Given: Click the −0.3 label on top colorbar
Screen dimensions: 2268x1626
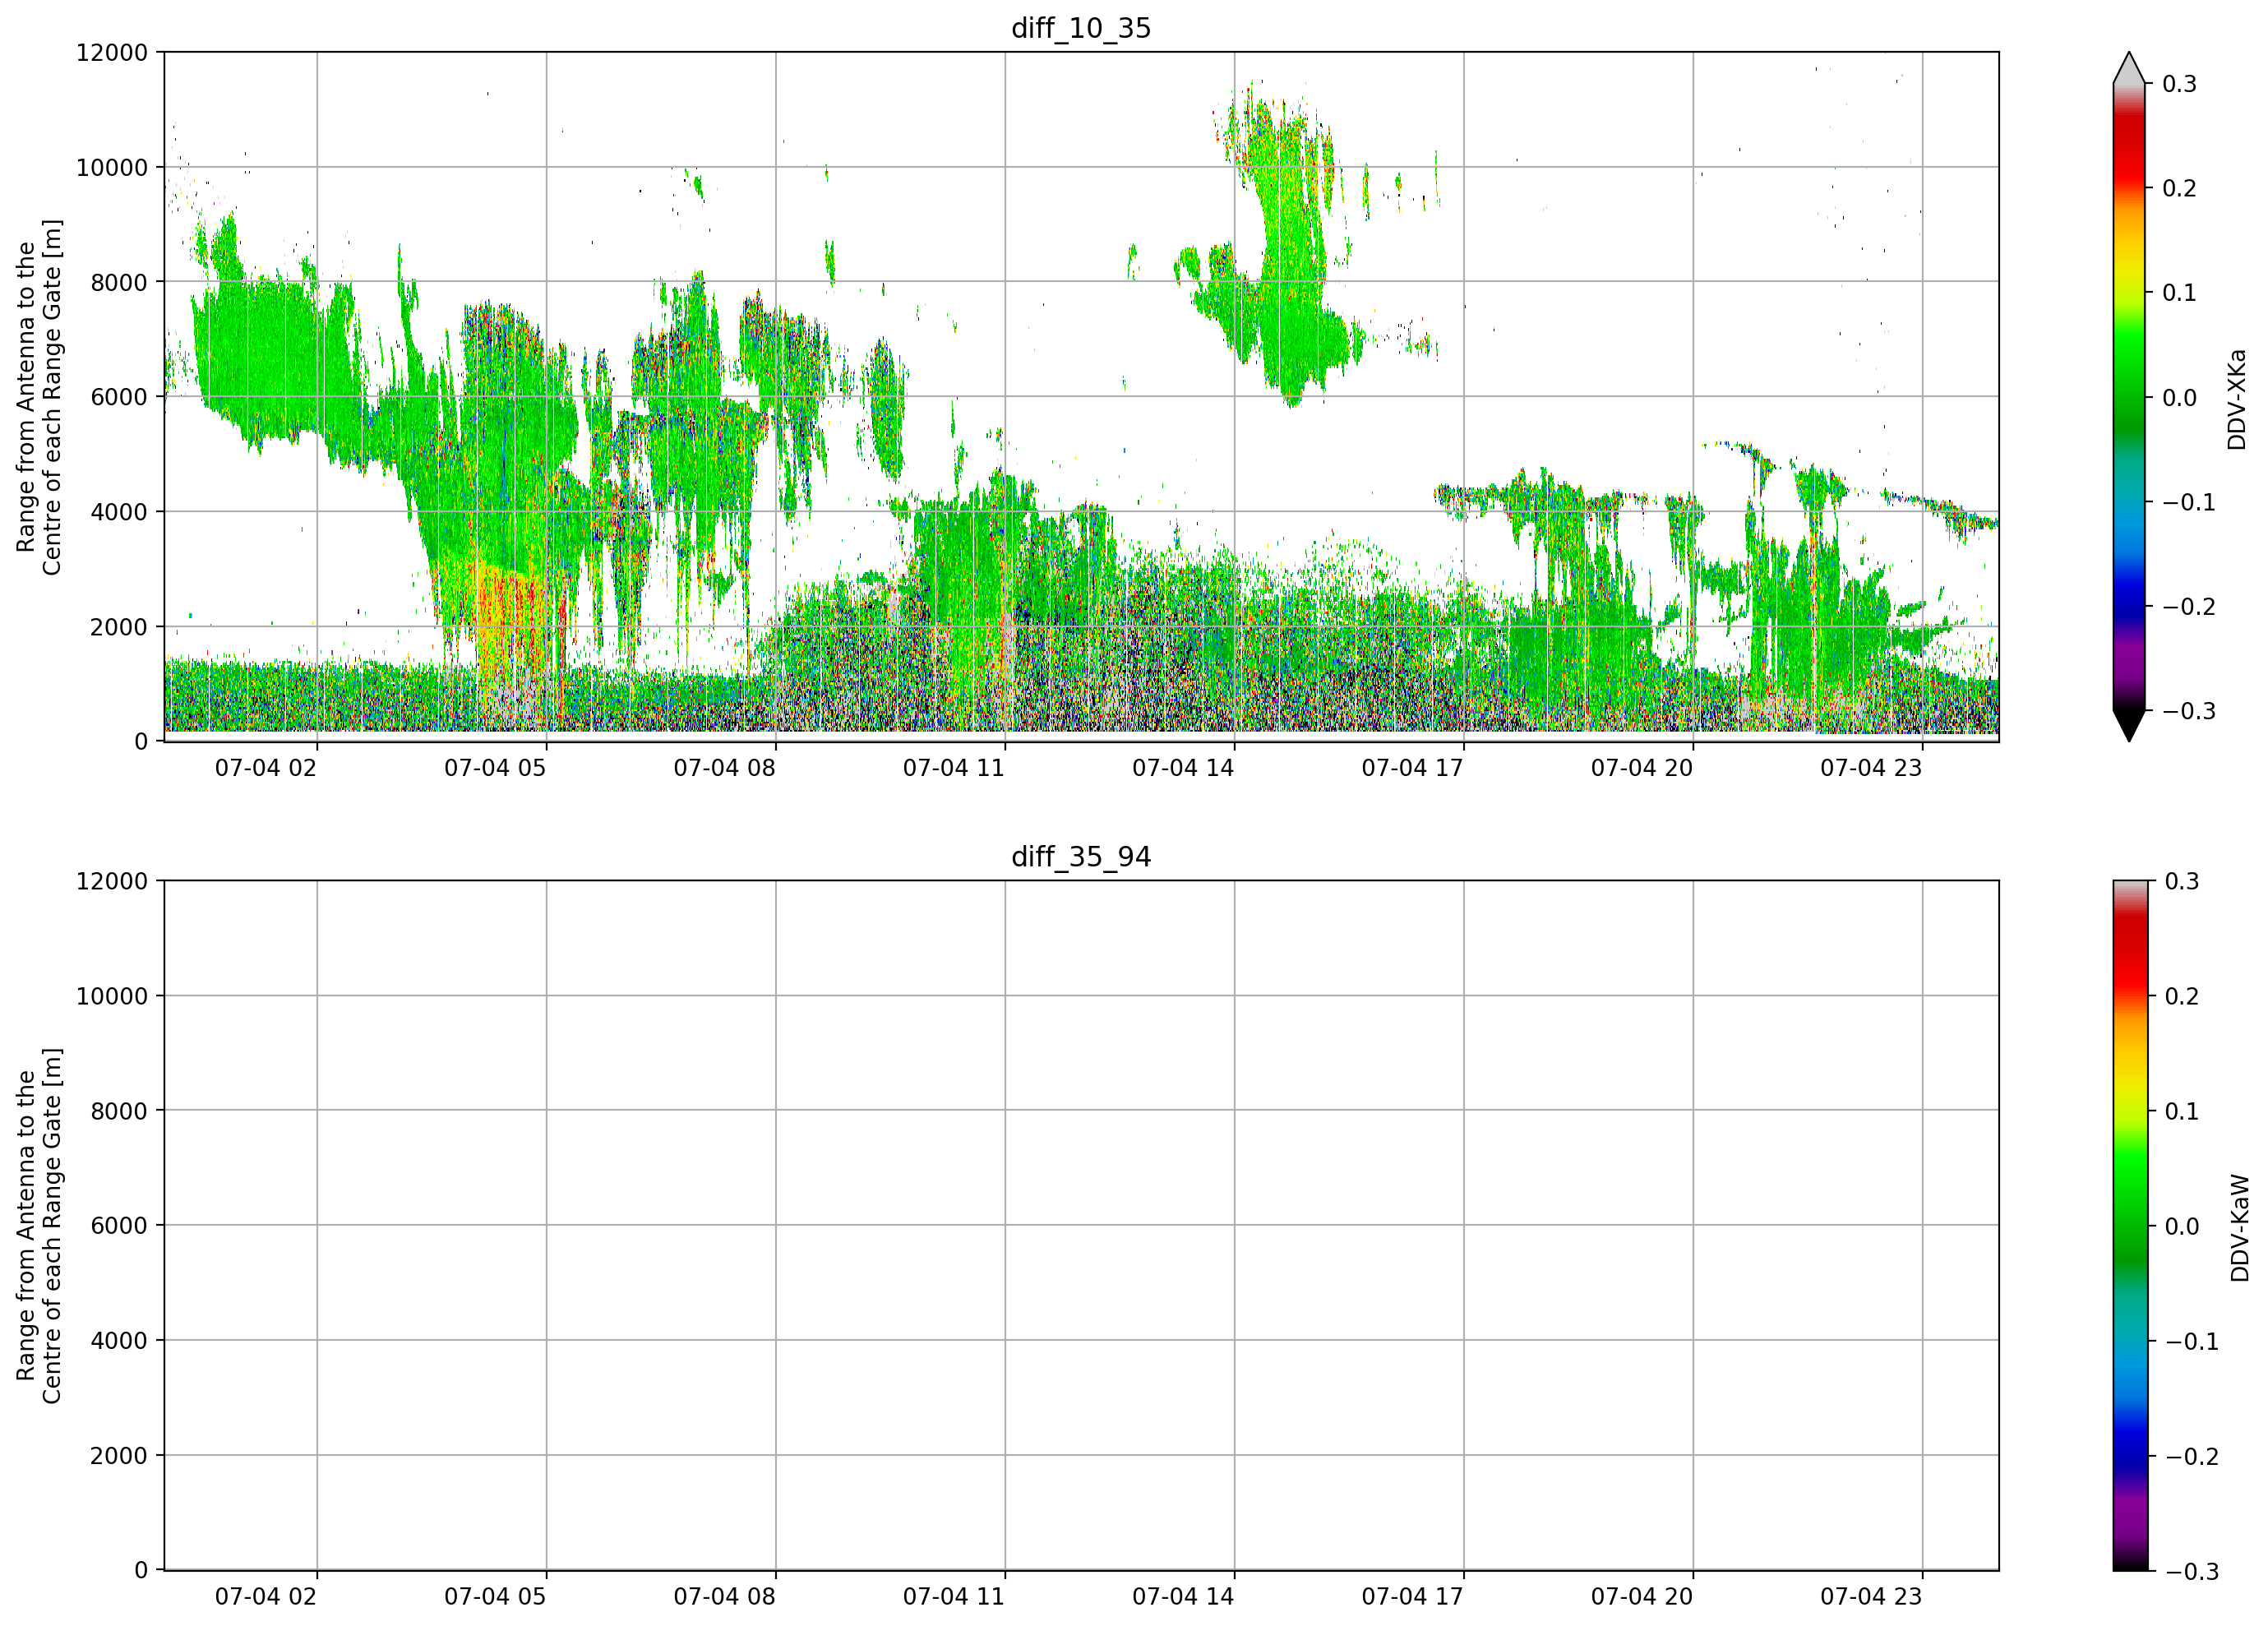Looking at the screenshot, I should click(2190, 712).
